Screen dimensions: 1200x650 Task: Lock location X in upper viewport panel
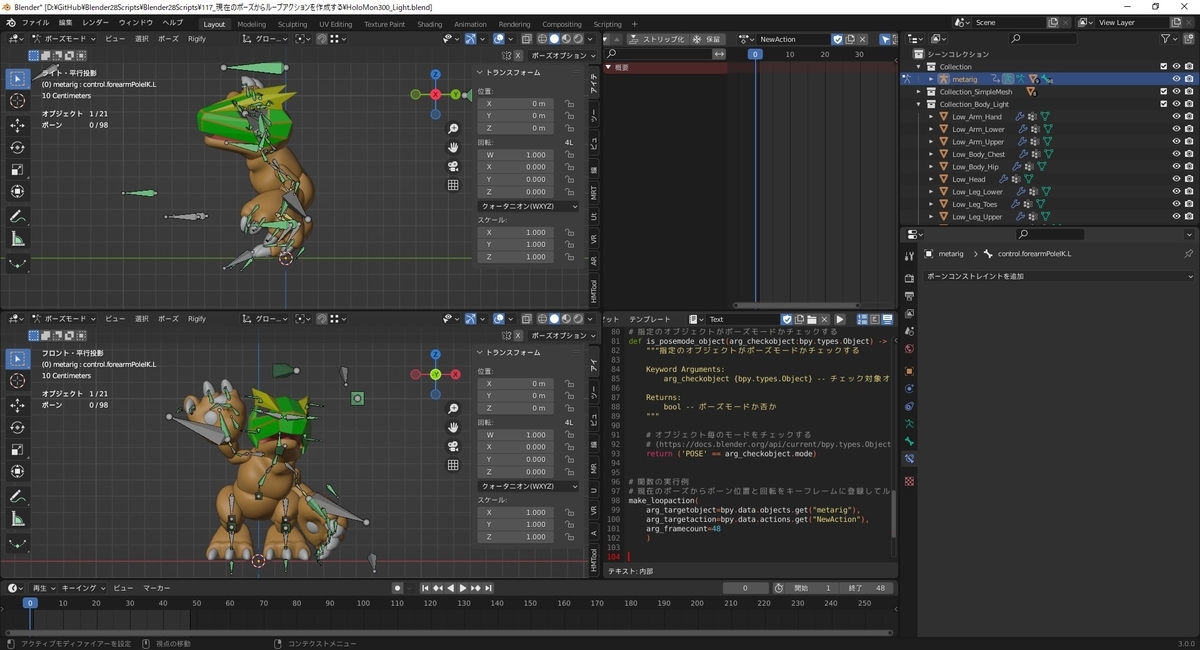[x=569, y=103]
